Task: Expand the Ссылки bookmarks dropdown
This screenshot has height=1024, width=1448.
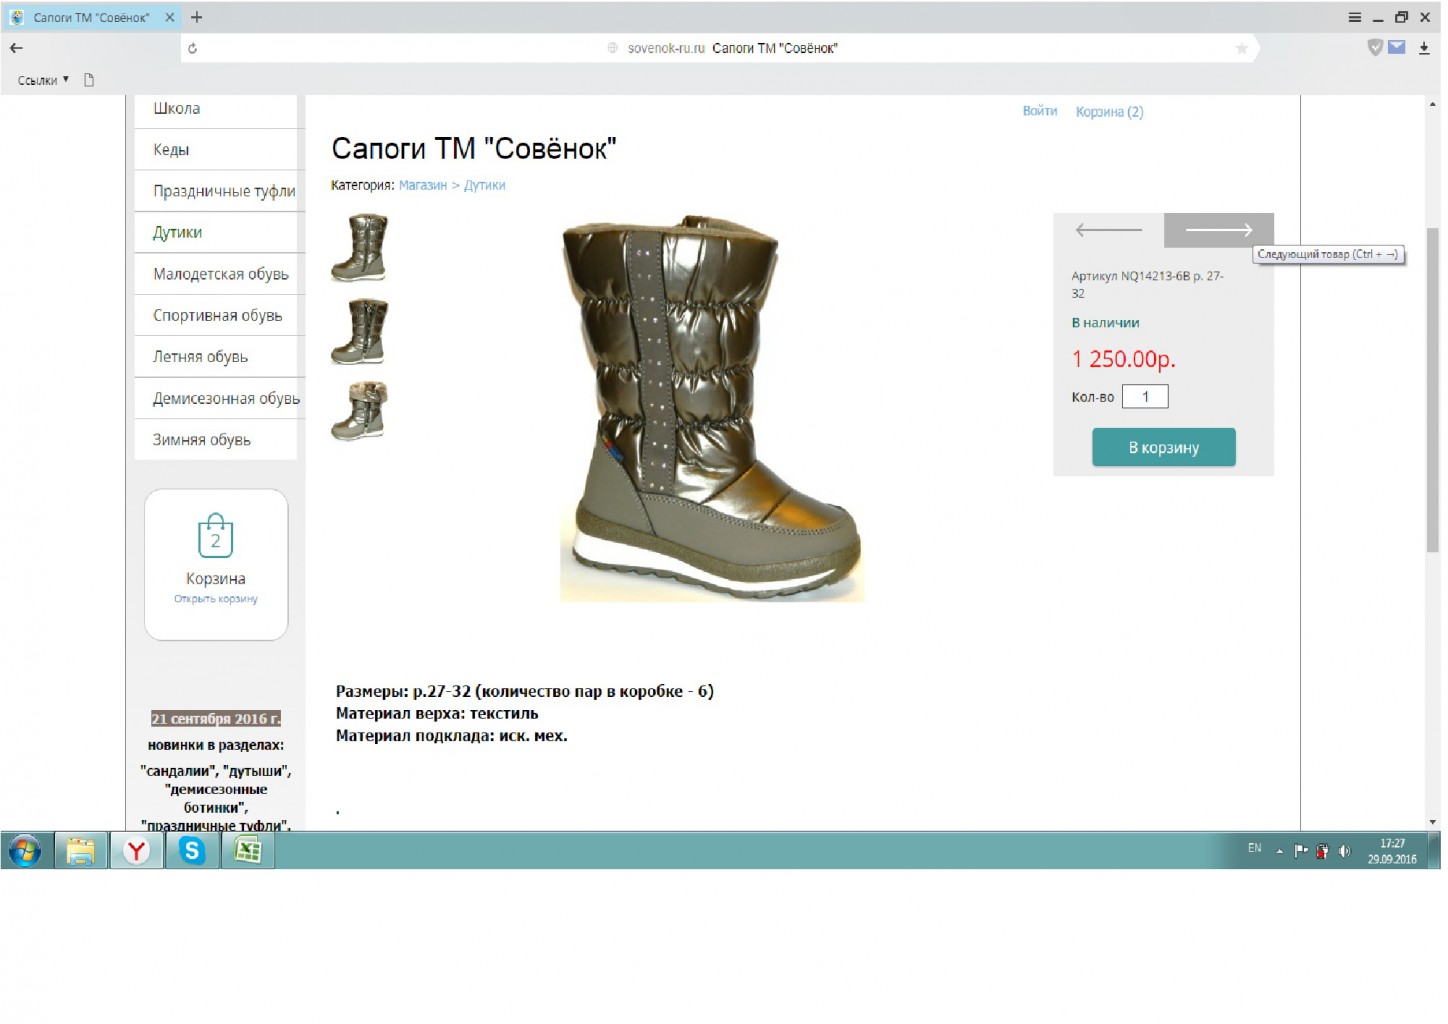Action: 43,80
